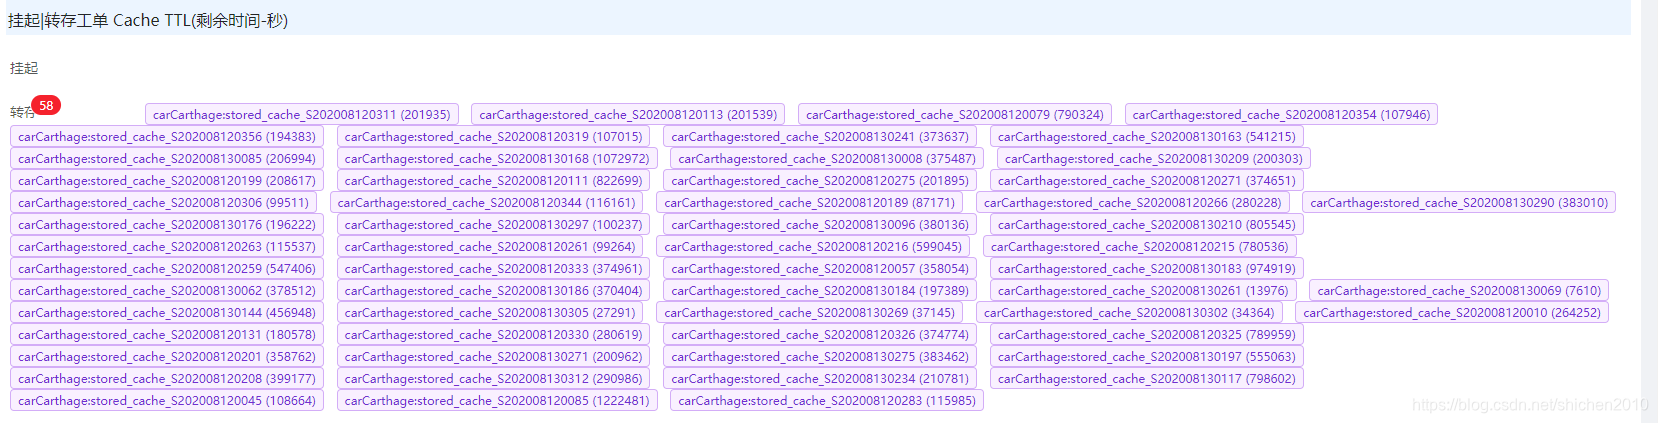Pick tag S202008120271 (374651)

[x=1147, y=181]
